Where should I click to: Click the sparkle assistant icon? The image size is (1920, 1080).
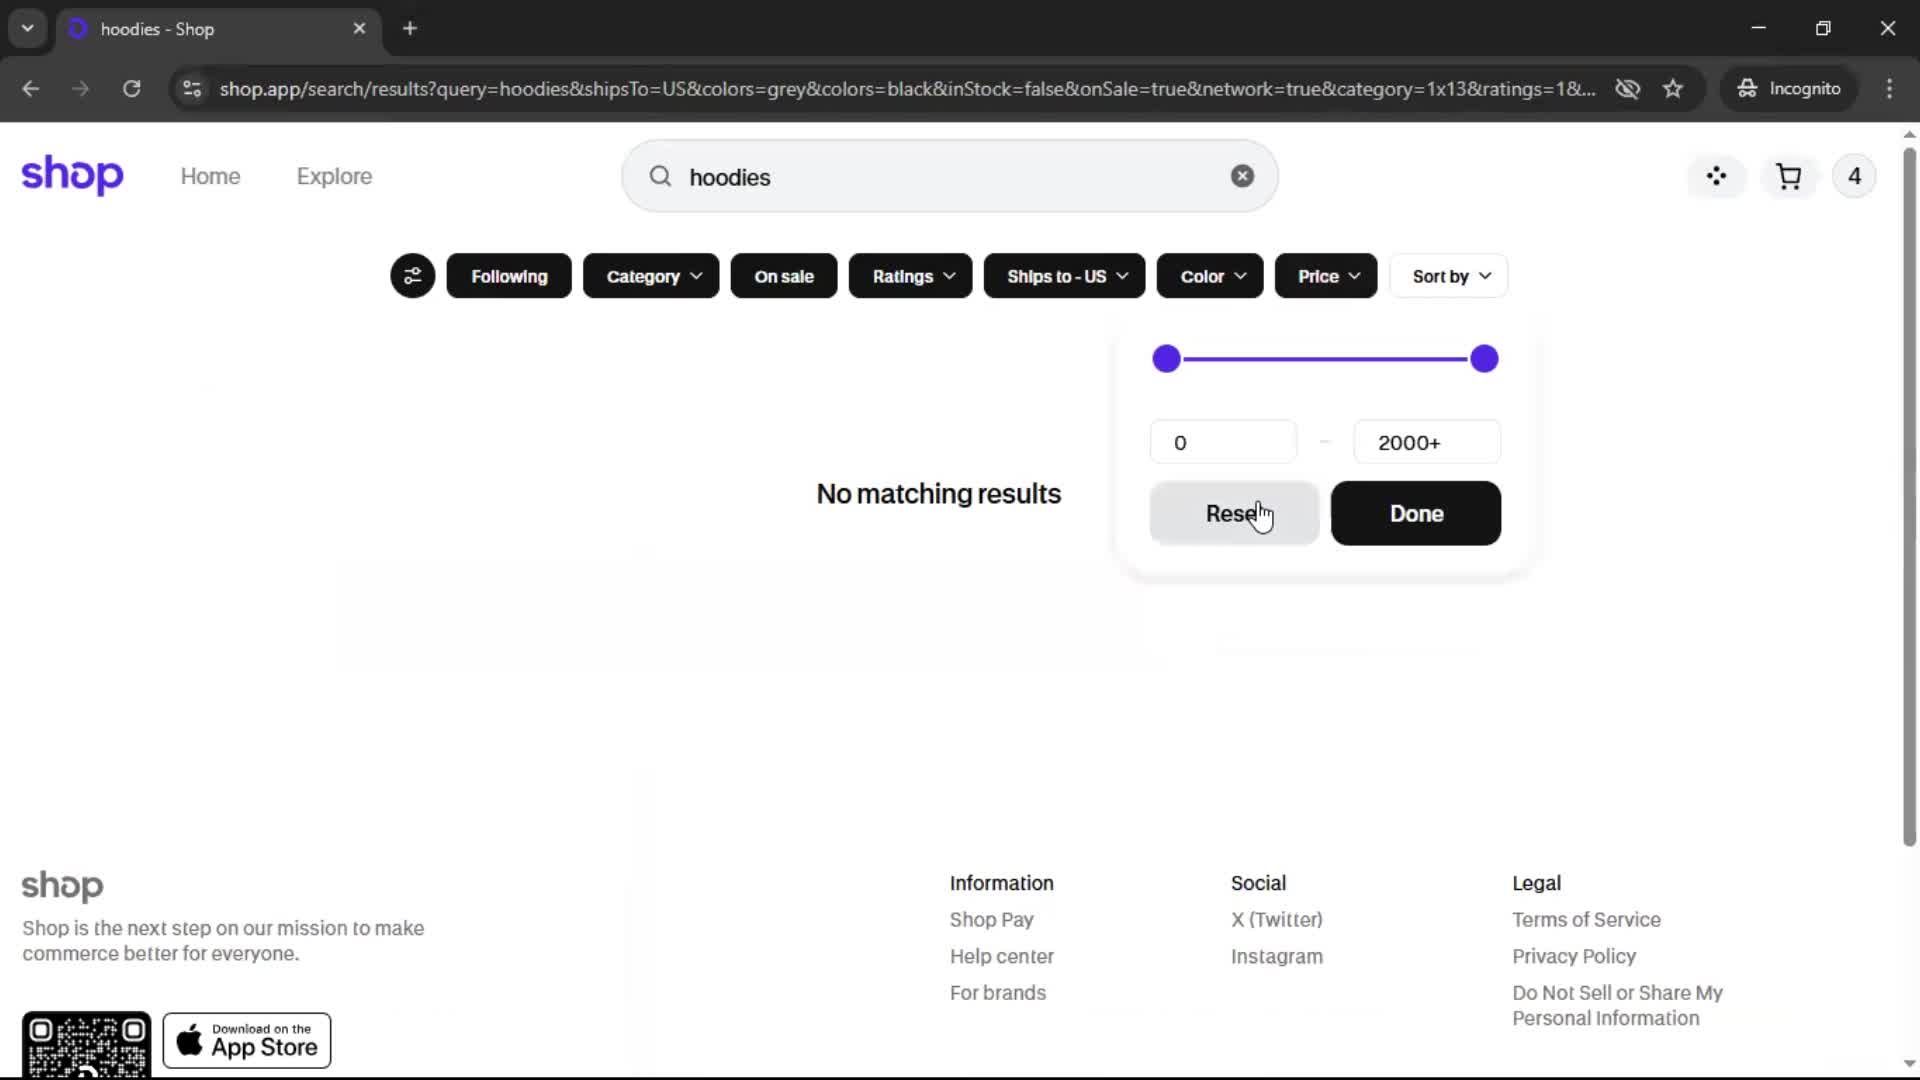point(1716,176)
